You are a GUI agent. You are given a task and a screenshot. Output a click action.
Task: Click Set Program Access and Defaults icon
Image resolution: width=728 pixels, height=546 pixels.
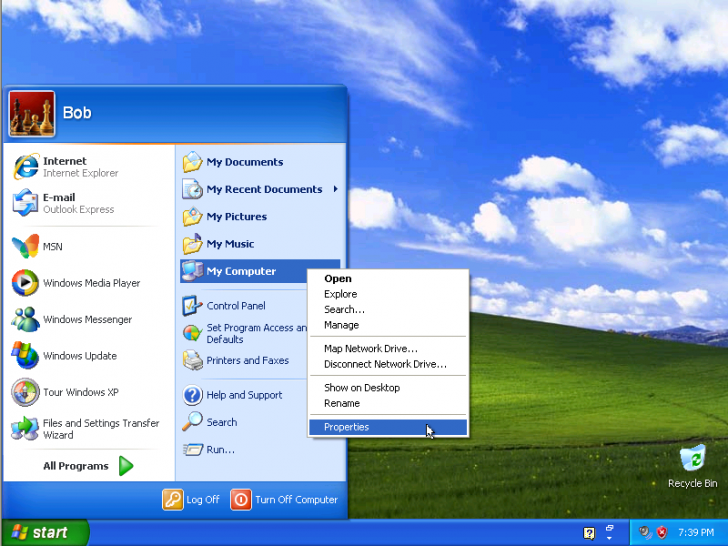pos(192,333)
